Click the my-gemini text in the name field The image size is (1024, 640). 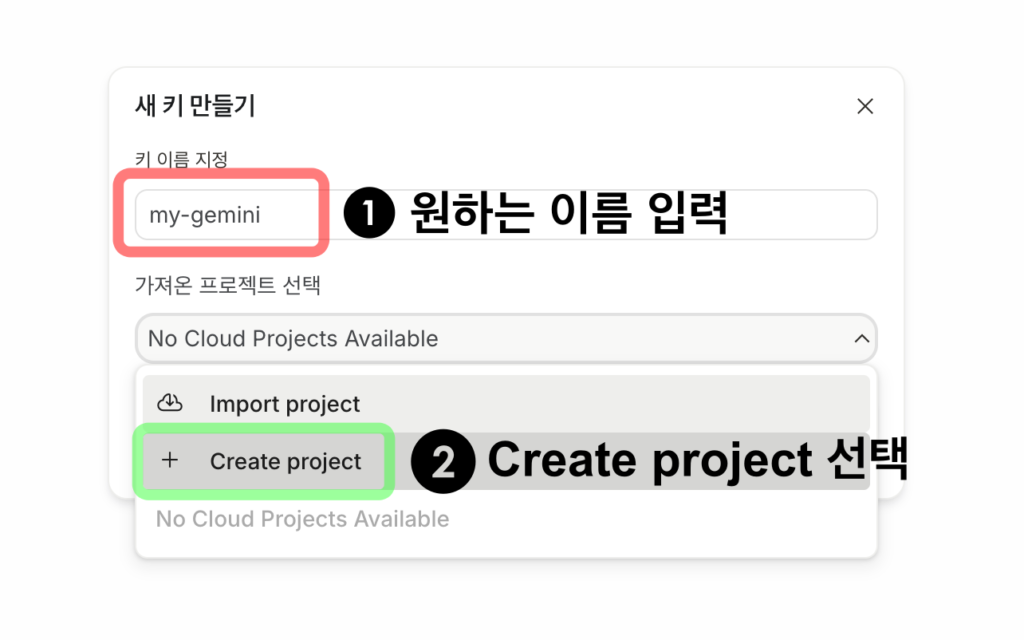[205, 214]
